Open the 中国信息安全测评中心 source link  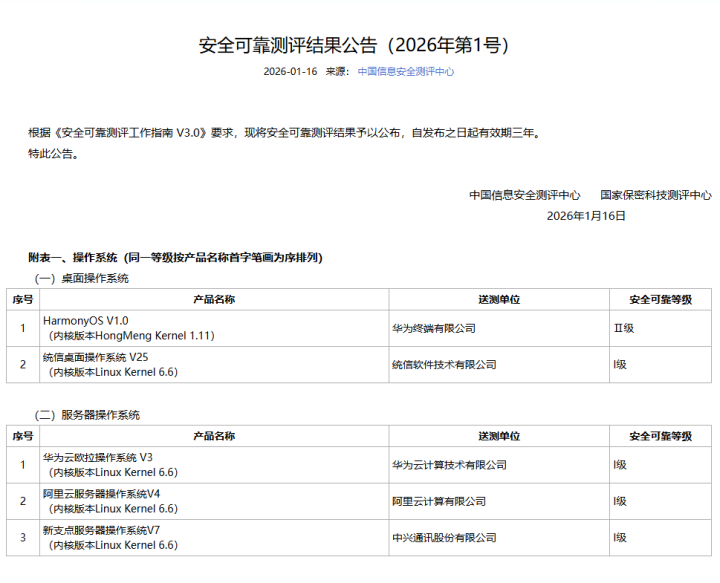click(x=405, y=72)
